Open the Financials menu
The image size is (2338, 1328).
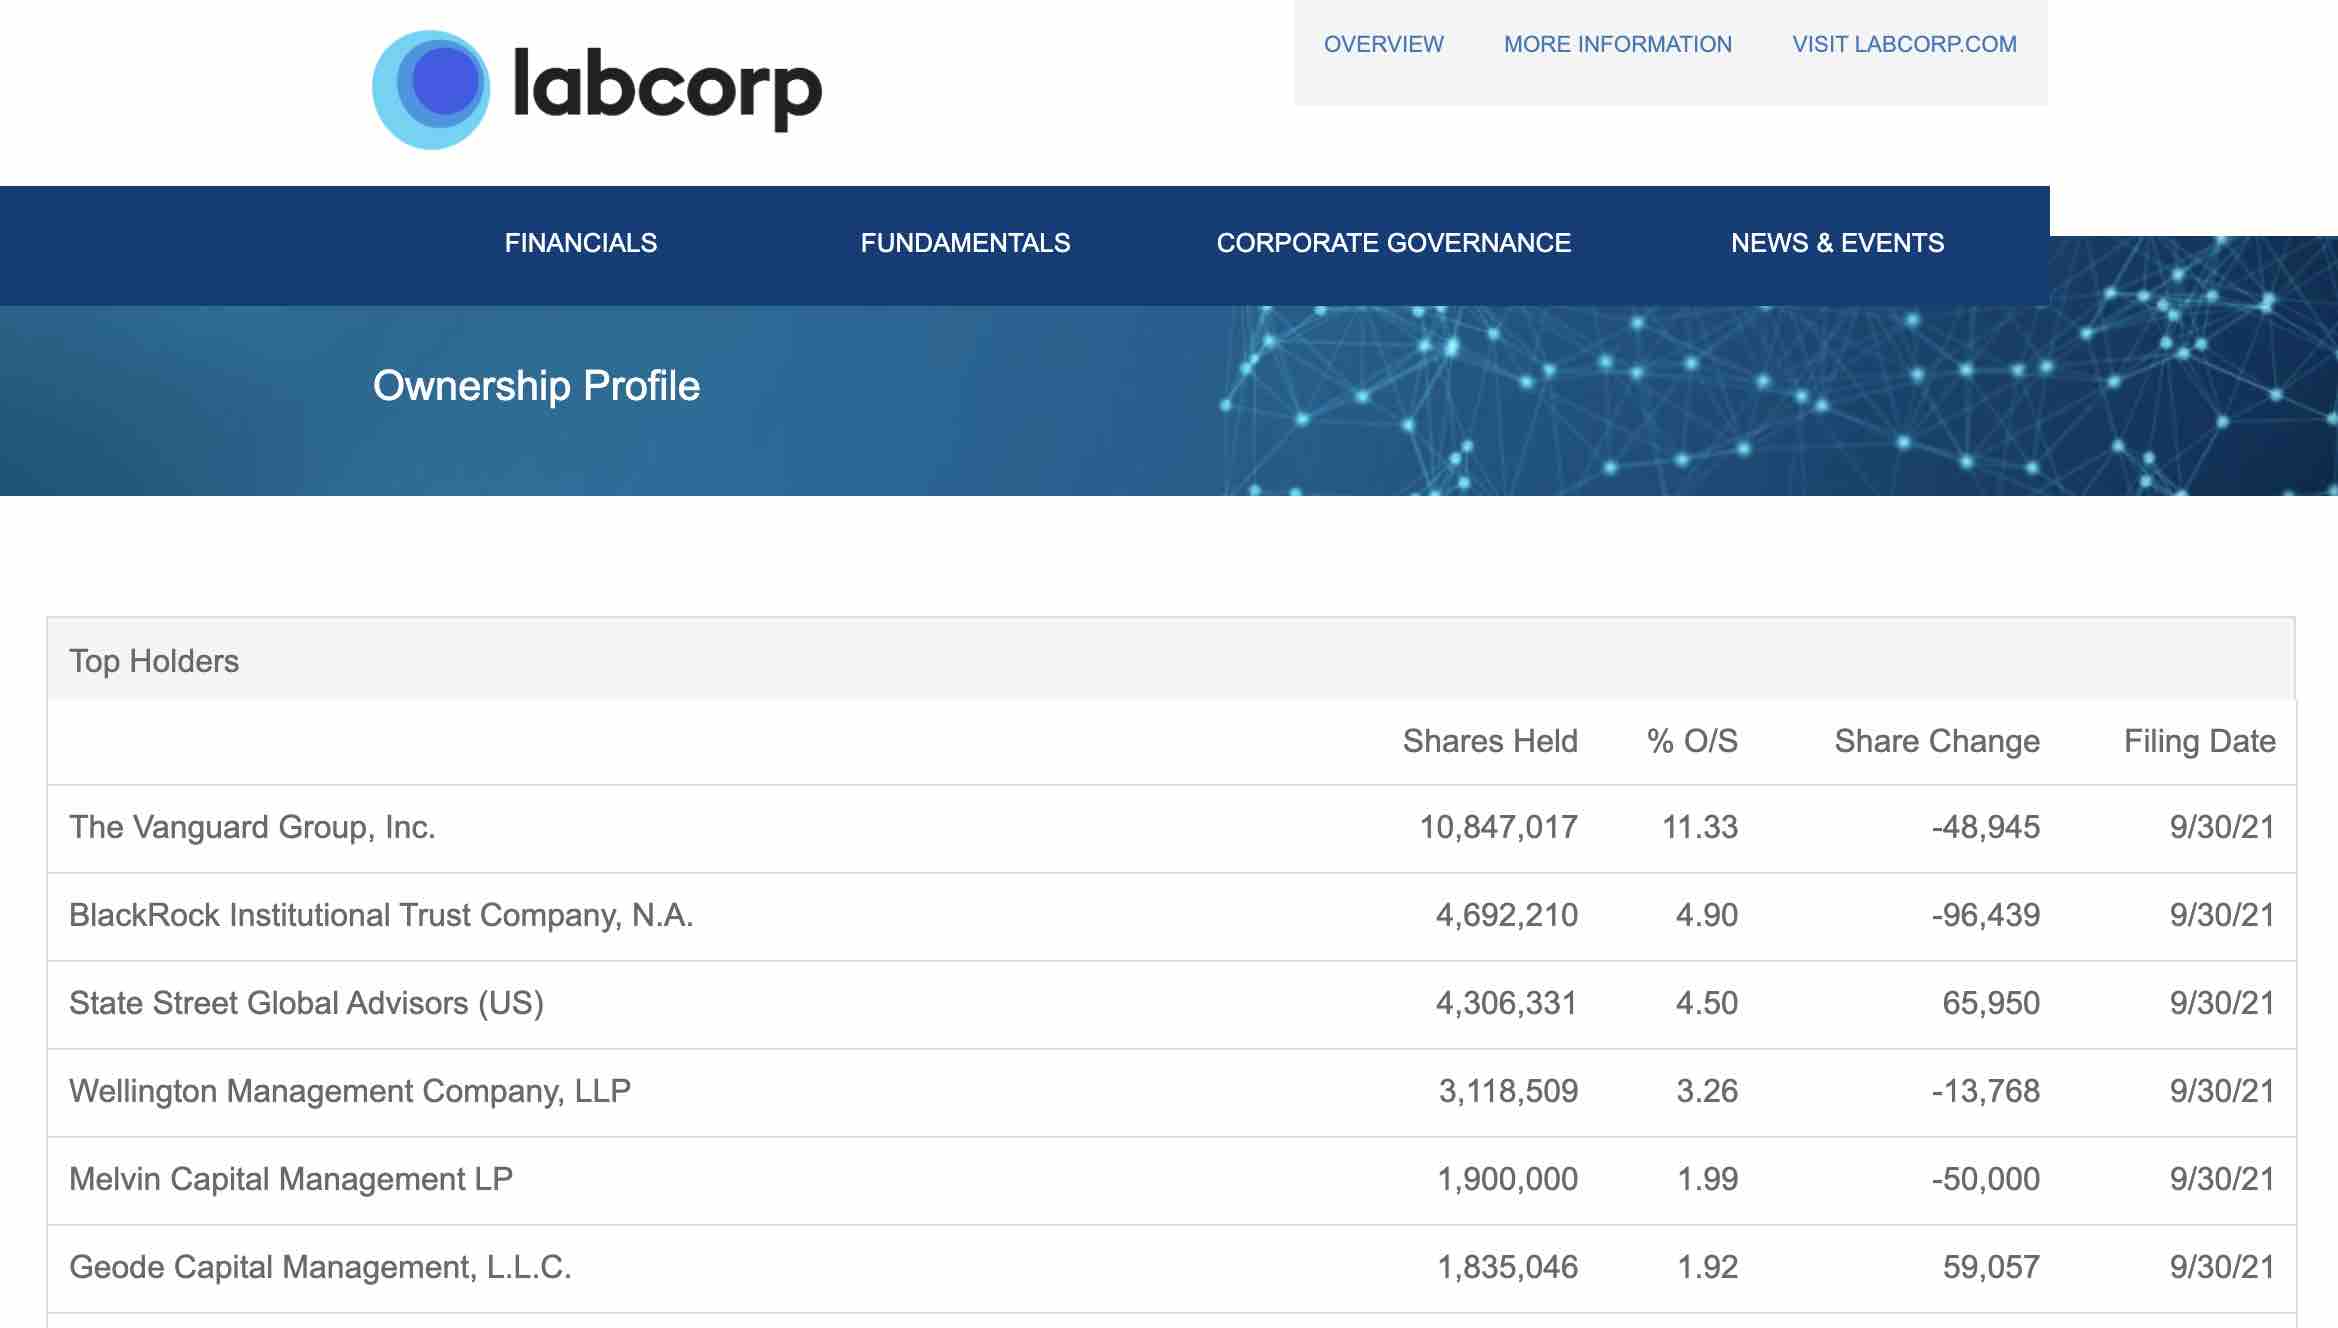pyautogui.click(x=581, y=243)
